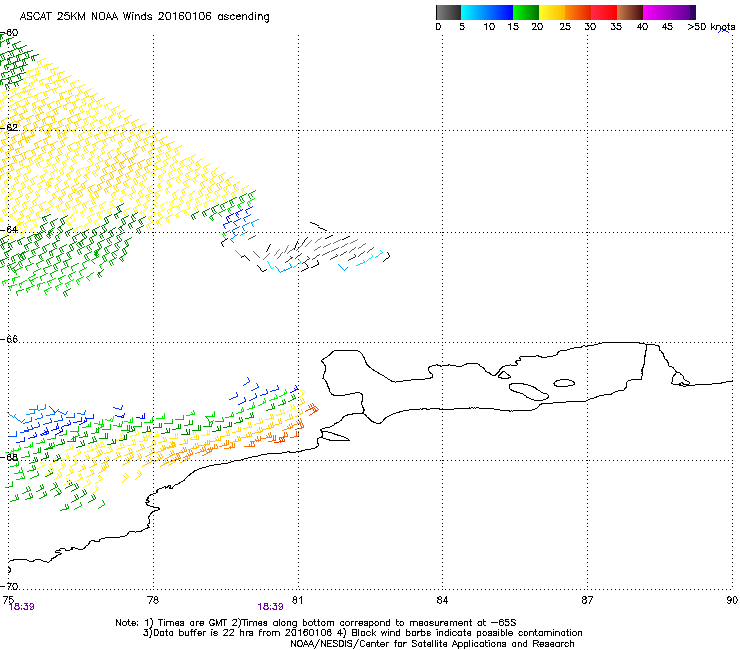Click the "90" longitude axis label
This screenshot has width=740, height=650.
point(732,600)
